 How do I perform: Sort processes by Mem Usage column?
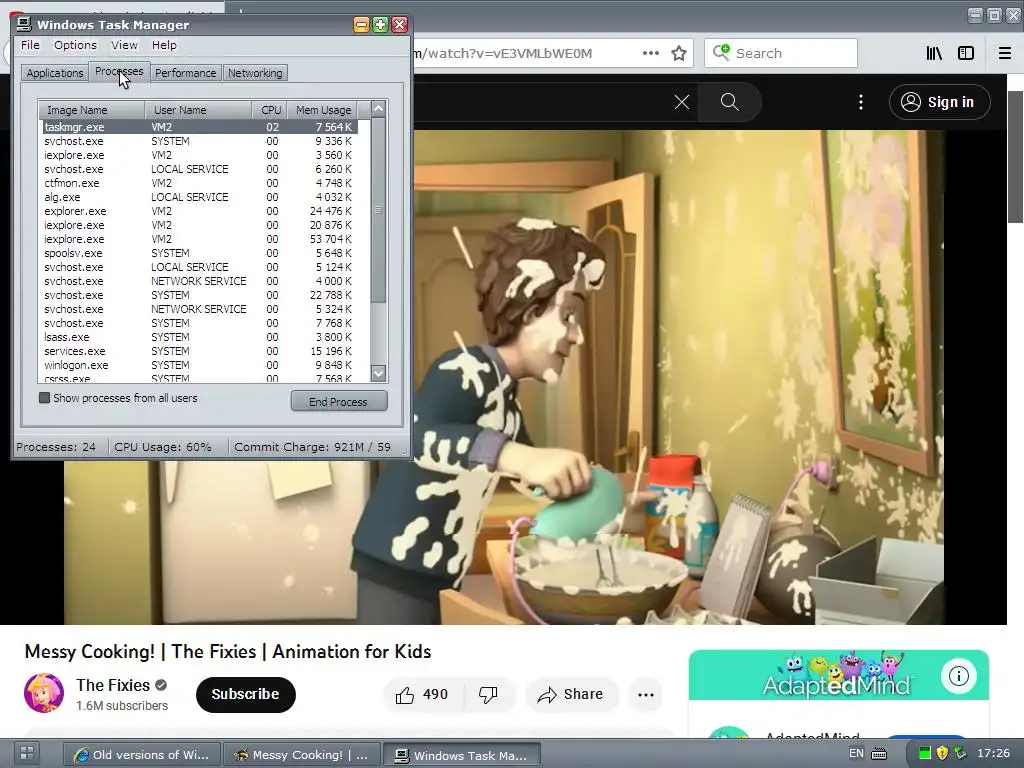click(x=322, y=110)
